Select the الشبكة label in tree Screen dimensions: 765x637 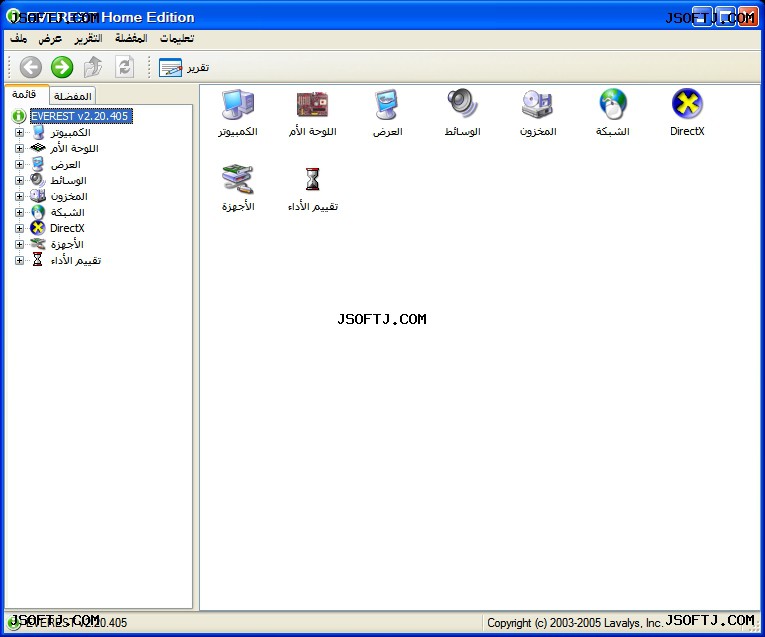tap(67, 213)
